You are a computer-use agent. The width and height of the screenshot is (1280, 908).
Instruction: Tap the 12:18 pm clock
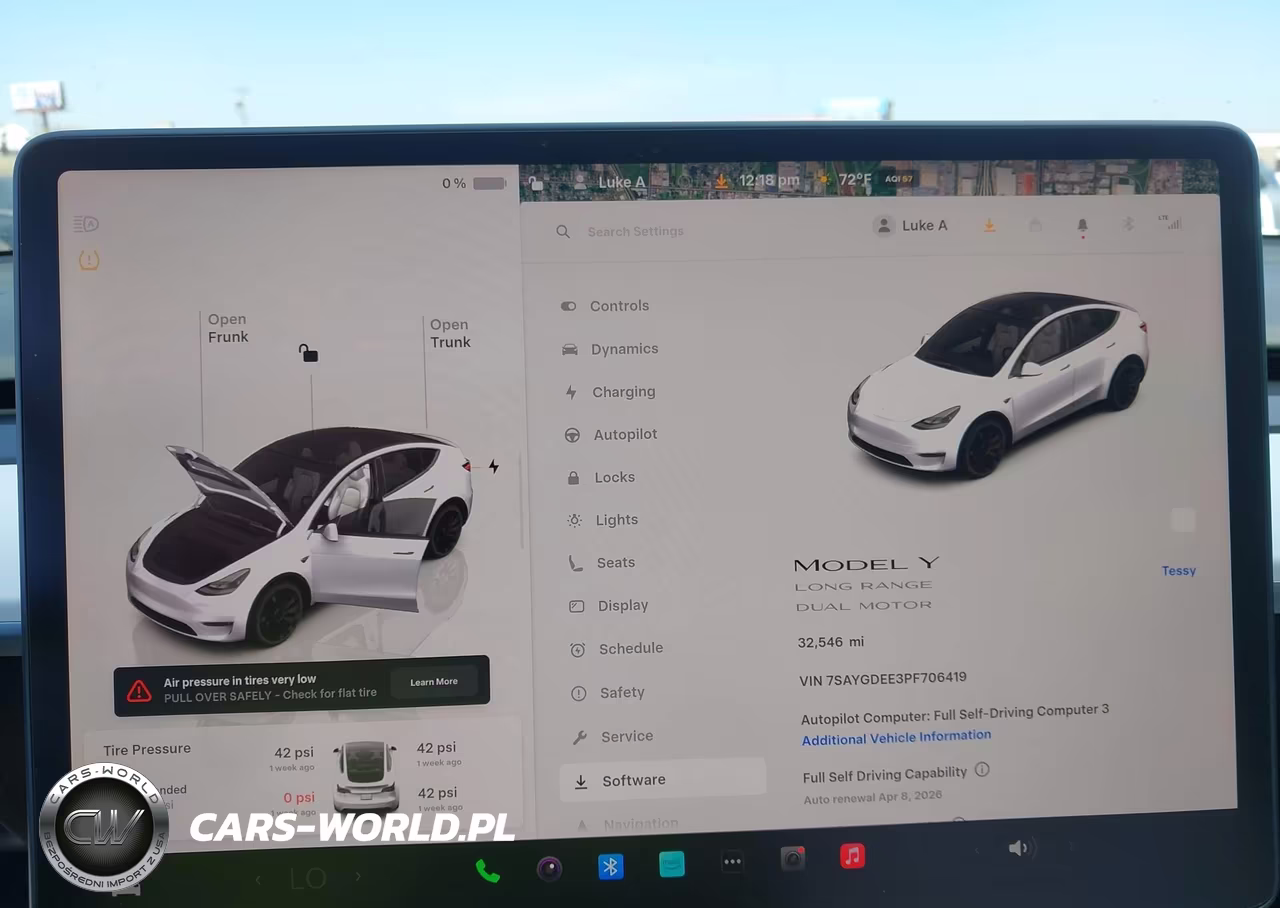coord(769,181)
